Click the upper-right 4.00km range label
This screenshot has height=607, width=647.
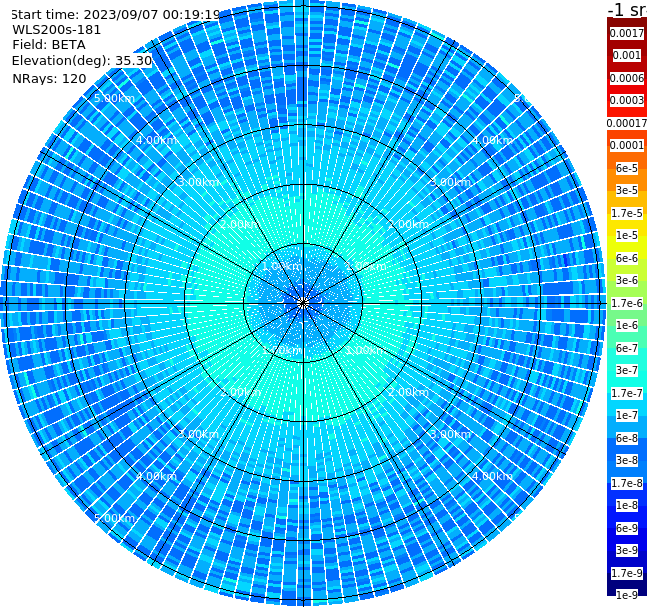tap(492, 140)
